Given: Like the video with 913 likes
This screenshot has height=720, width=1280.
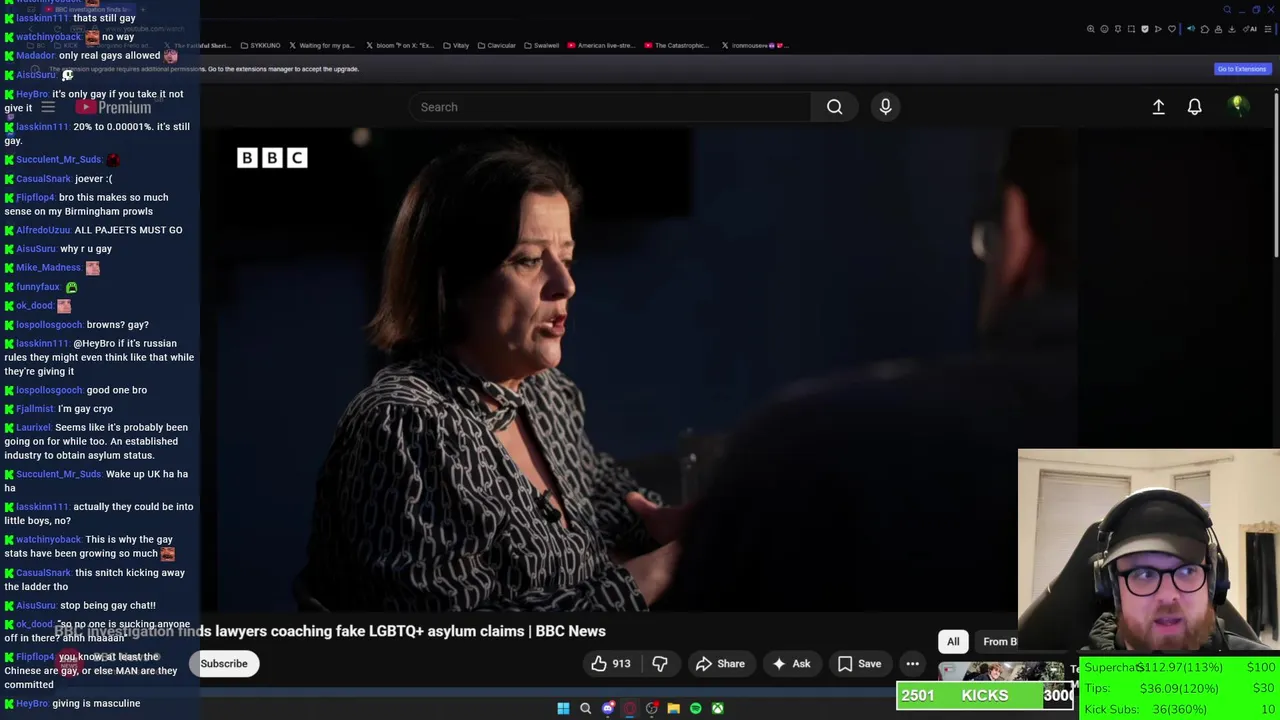Looking at the screenshot, I should click(610, 664).
